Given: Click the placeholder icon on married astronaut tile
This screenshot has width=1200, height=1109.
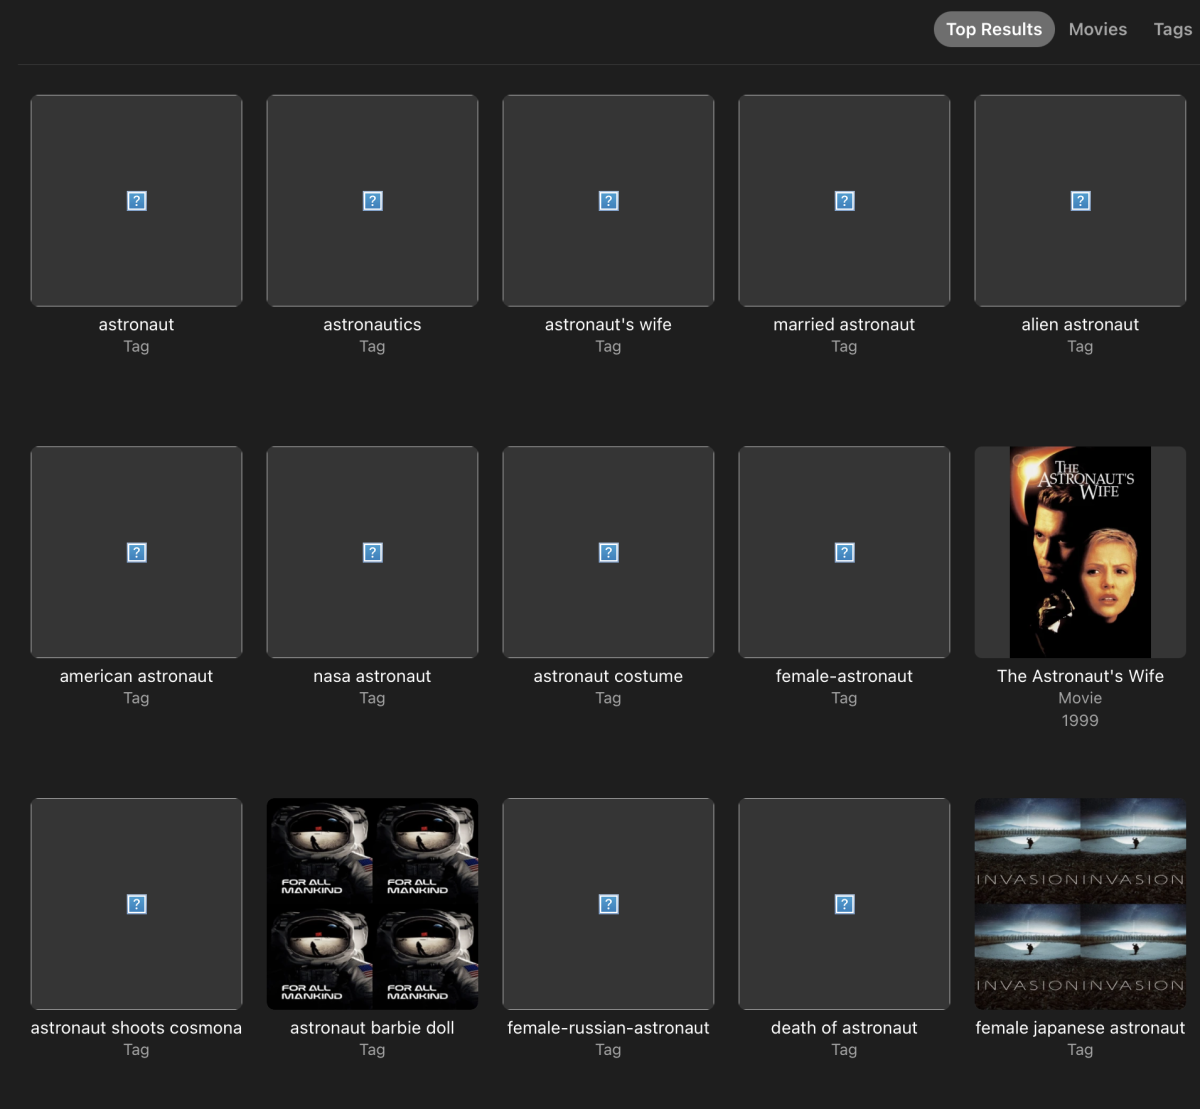Looking at the screenshot, I should [844, 200].
